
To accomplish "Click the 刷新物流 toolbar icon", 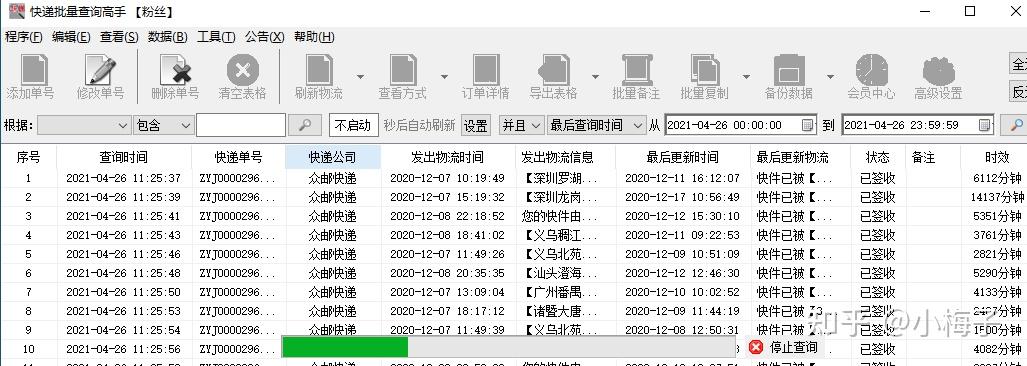I will click(319, 70).
